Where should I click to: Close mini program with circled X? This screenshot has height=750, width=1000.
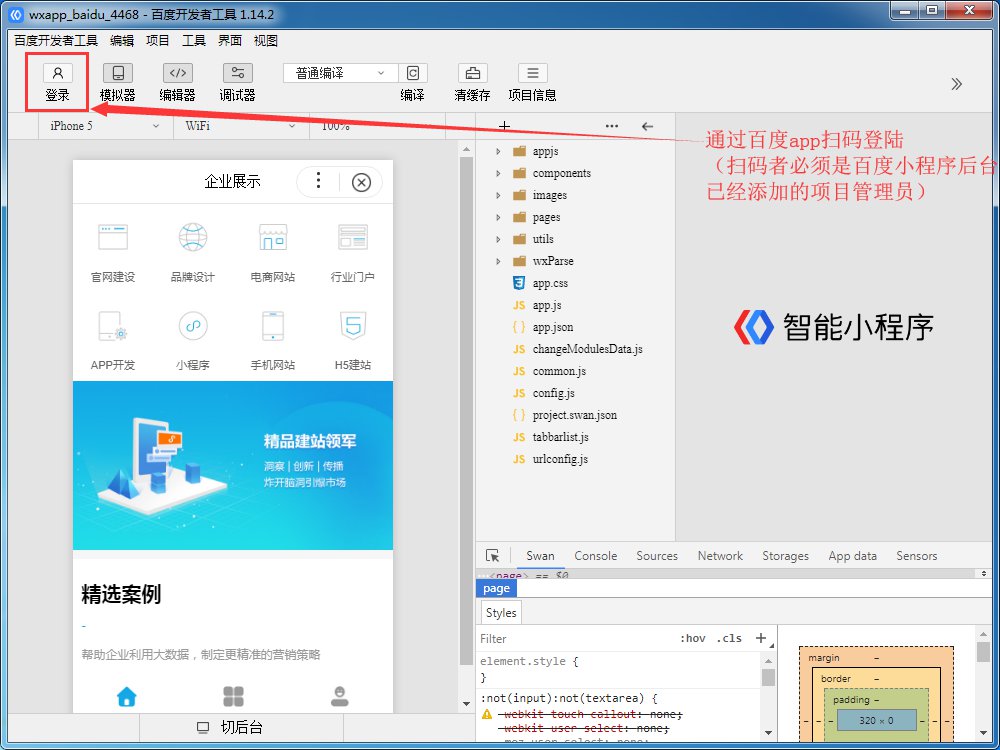point(361,182)
